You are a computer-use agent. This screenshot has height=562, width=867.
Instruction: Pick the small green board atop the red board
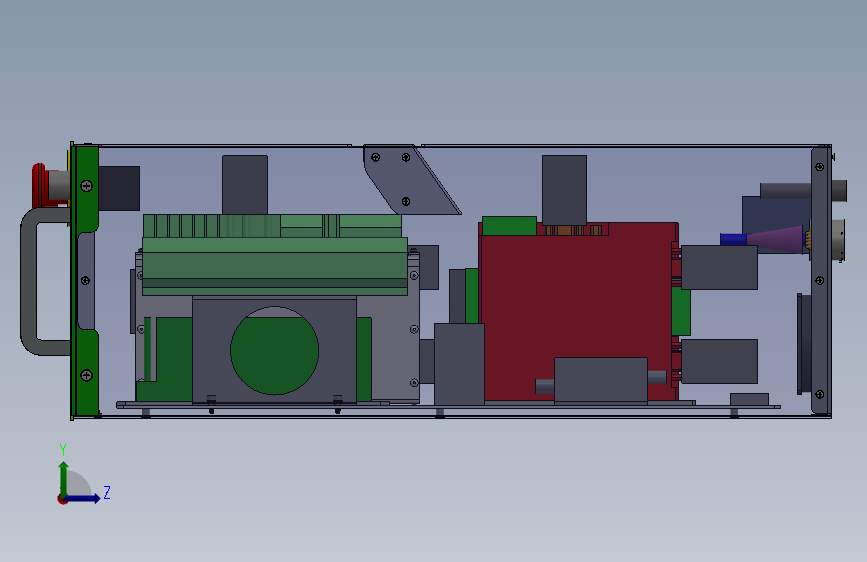[x=509, y=226]
